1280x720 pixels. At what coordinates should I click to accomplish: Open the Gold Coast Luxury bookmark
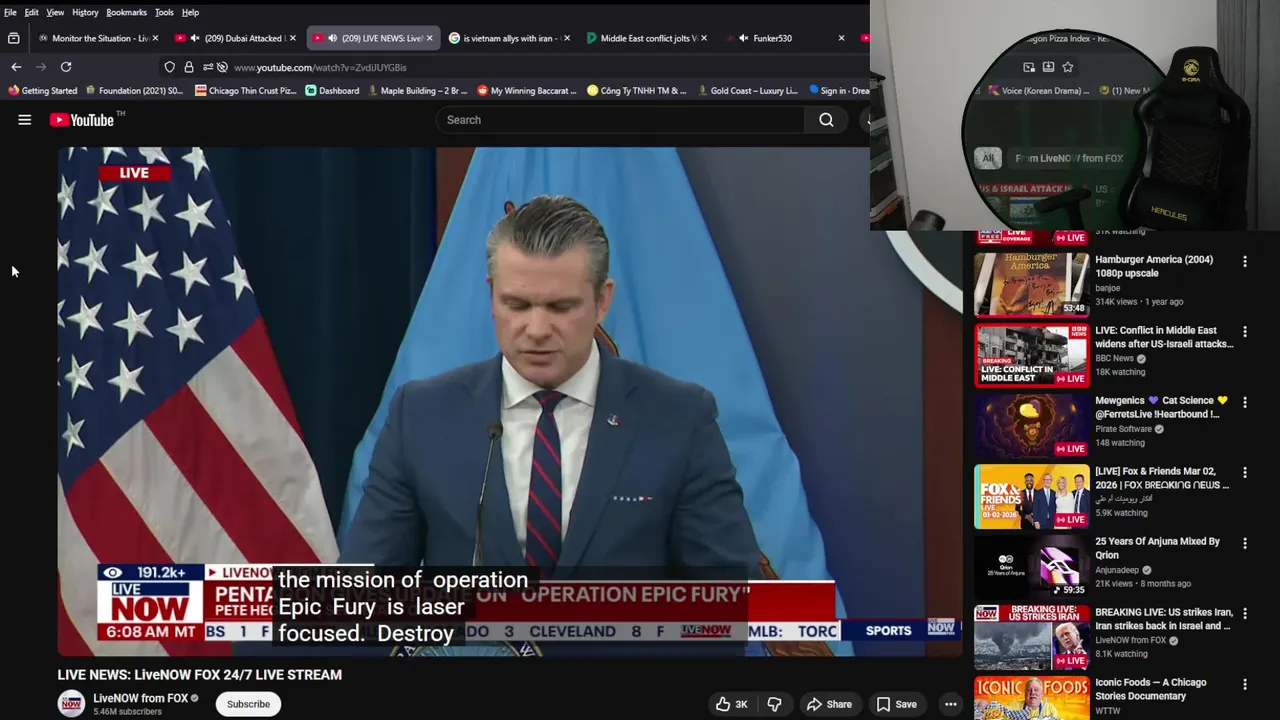tap(747, 90)
